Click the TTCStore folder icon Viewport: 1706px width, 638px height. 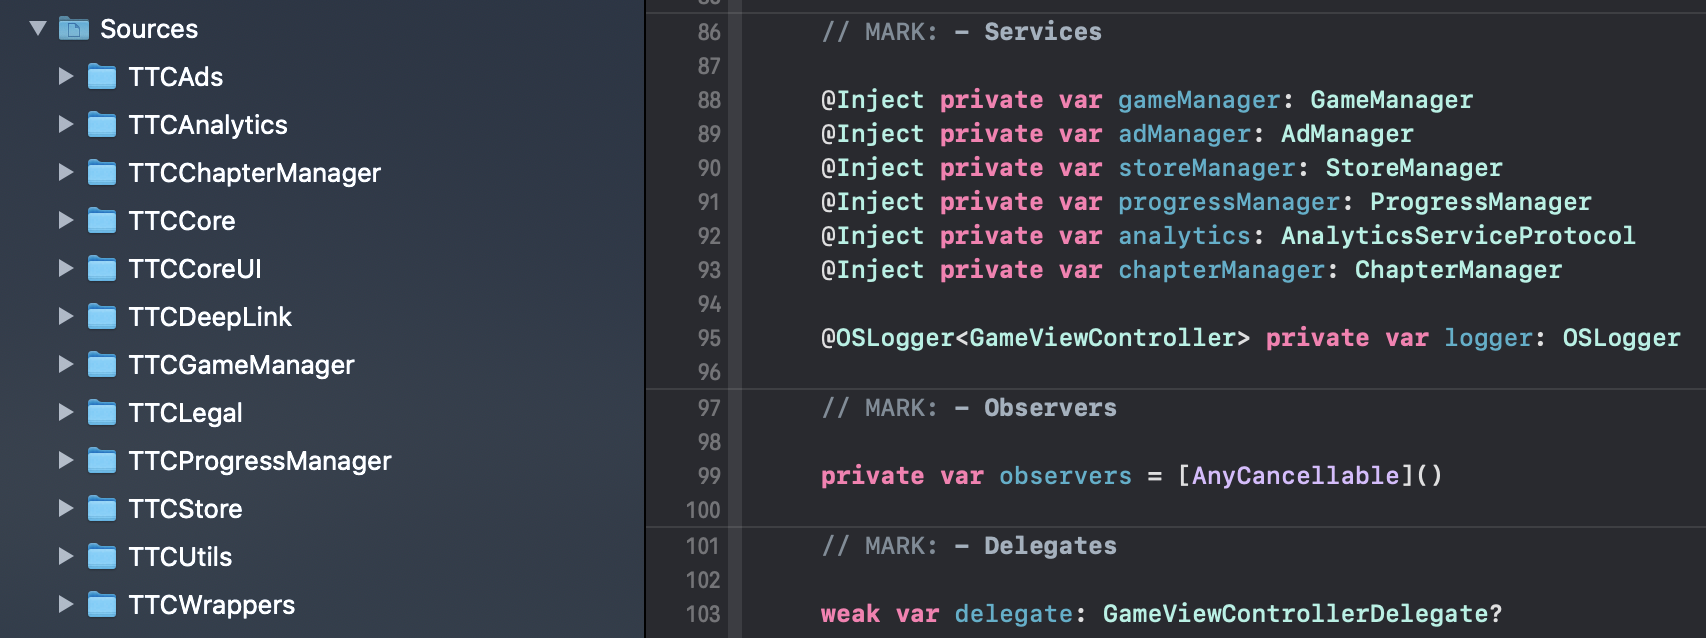(x=102, y=509)
